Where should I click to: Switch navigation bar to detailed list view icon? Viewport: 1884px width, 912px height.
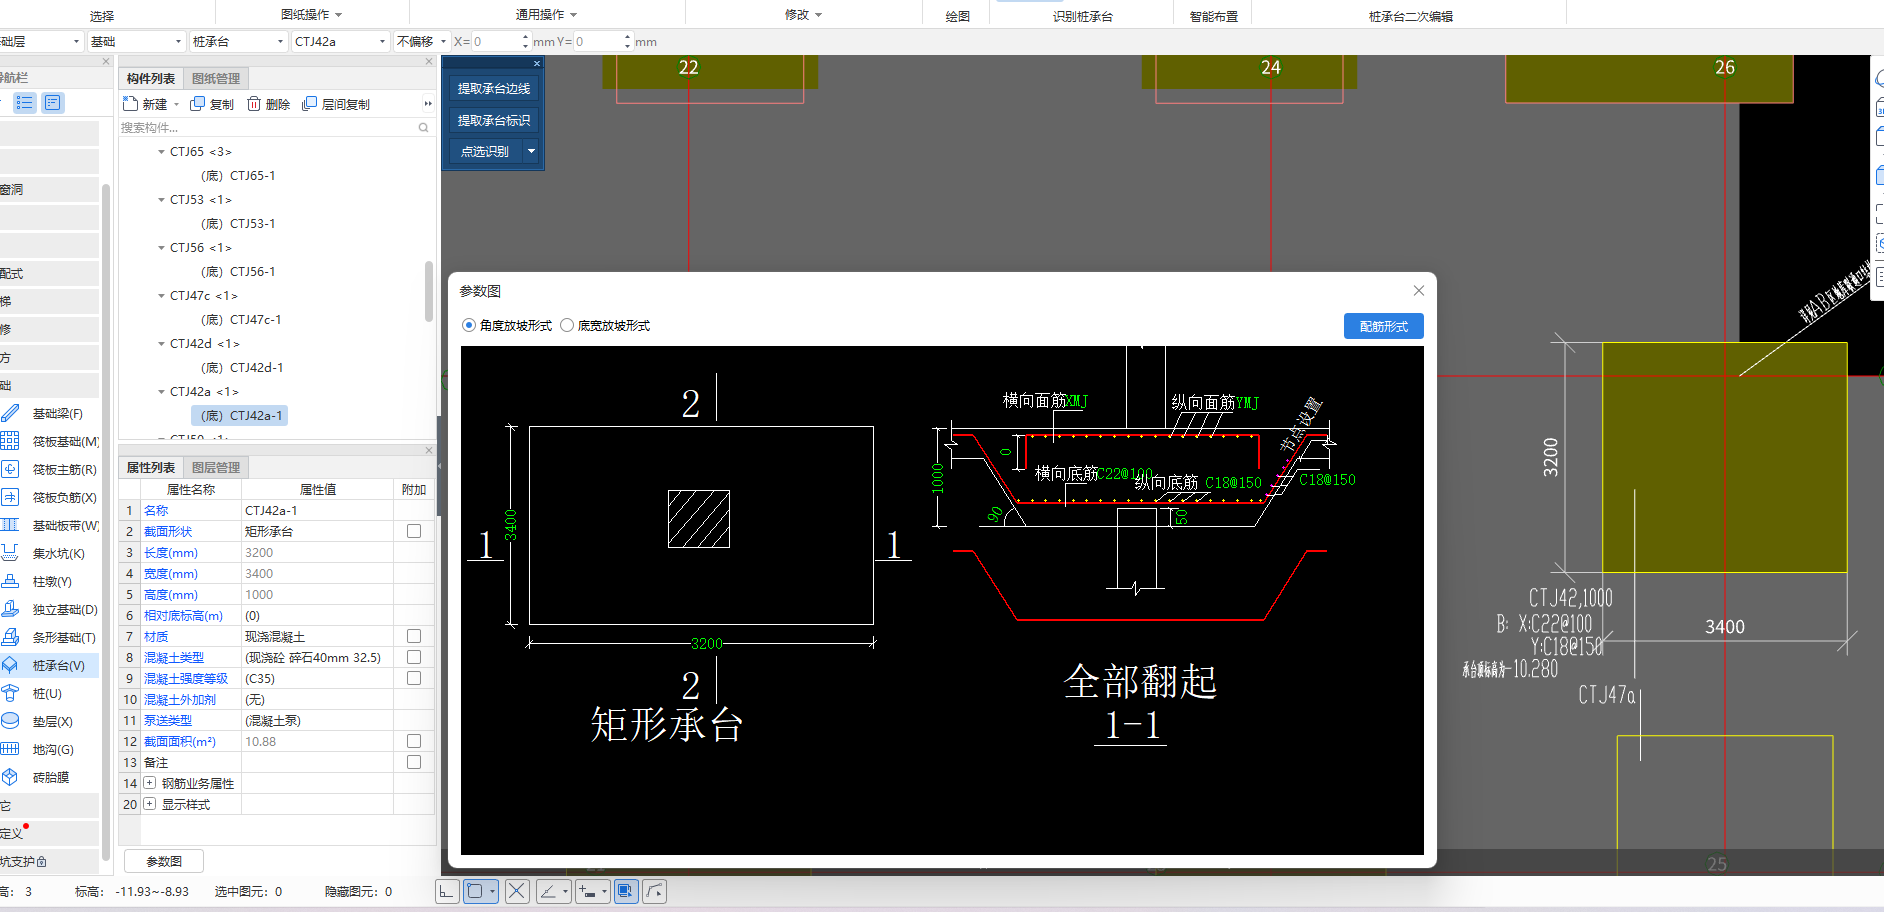(53, 103)
